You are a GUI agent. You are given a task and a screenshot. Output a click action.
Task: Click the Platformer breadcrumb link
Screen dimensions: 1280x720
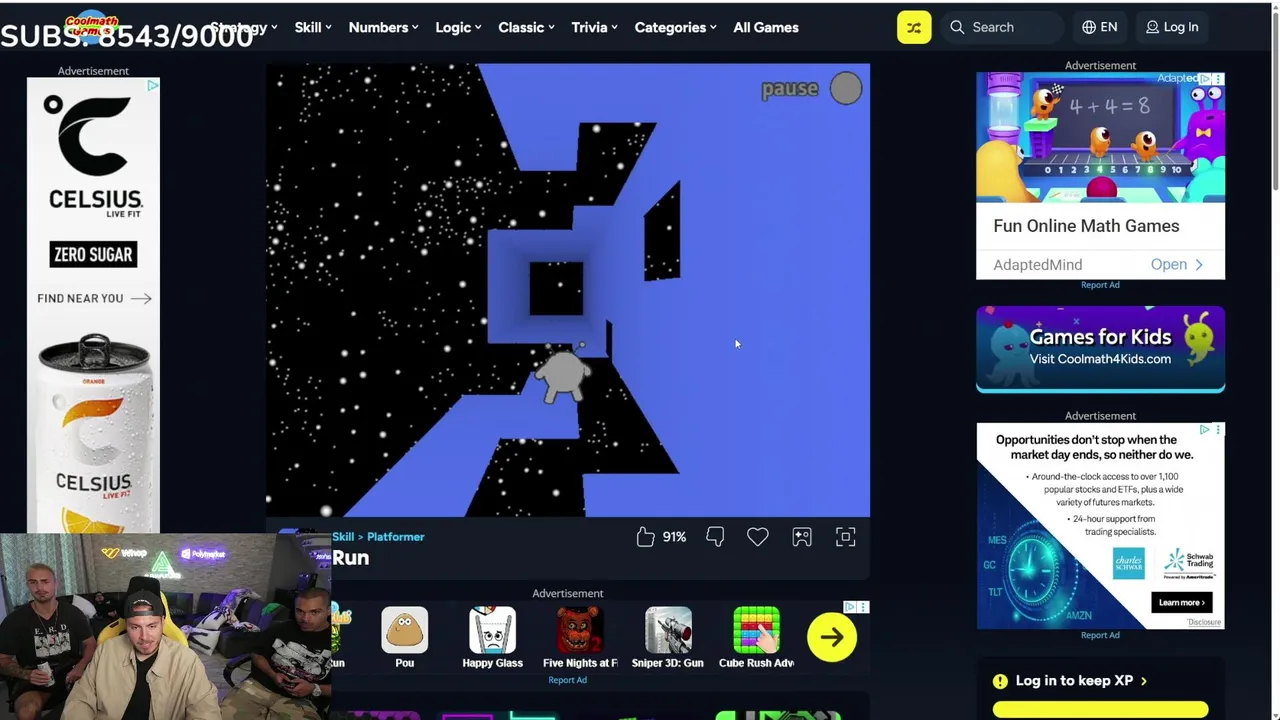pos(396,537)
